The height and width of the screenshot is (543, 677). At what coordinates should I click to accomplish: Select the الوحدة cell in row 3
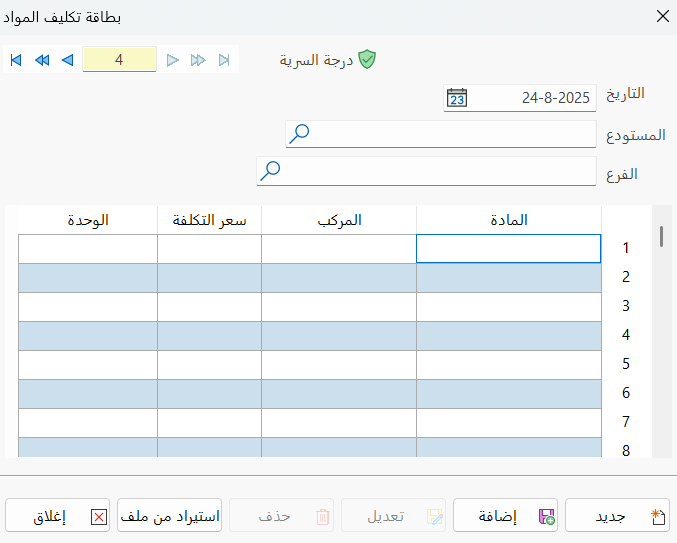pyautogui.click(x=88, y=307)
